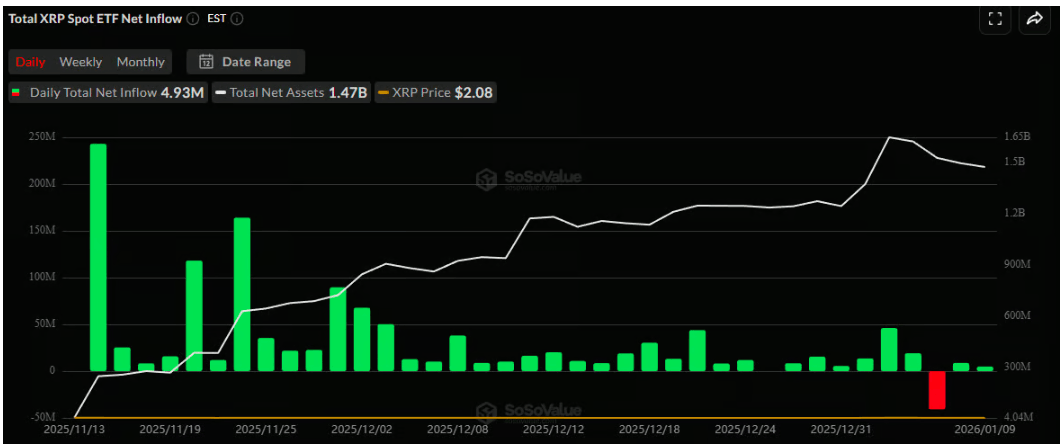1063x447 pixels.
Task: Click the 4.93M daily inflow value
Action: 182,93
